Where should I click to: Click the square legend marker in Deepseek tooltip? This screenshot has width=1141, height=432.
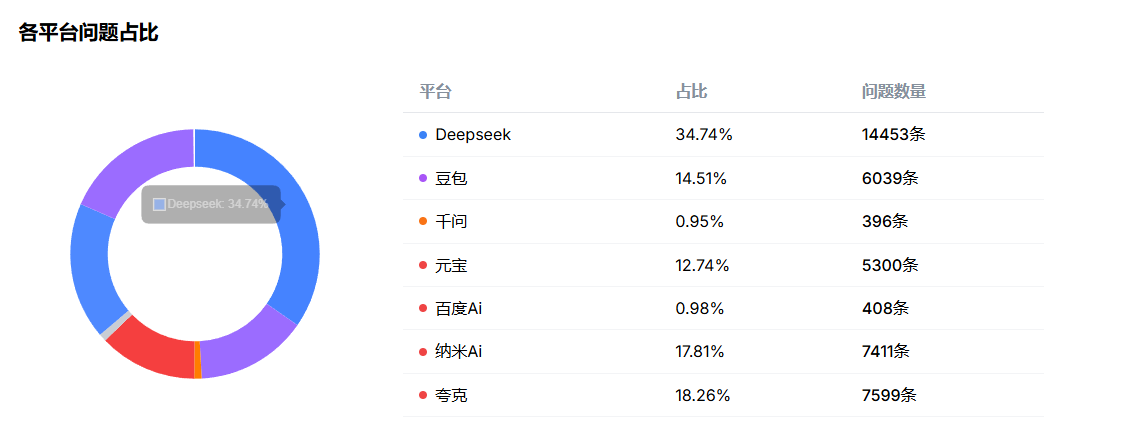(159, 204)
